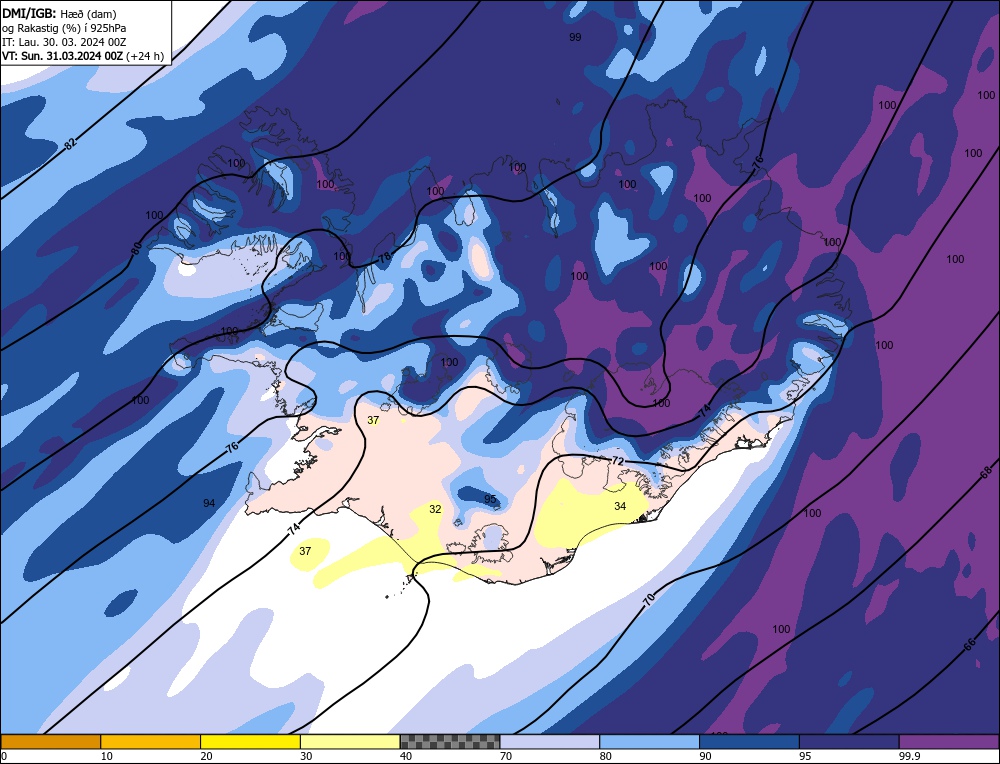Click the light blue 80–90 legend swatch
This screenshot has width=1000, height=764.
pos(649,742)
